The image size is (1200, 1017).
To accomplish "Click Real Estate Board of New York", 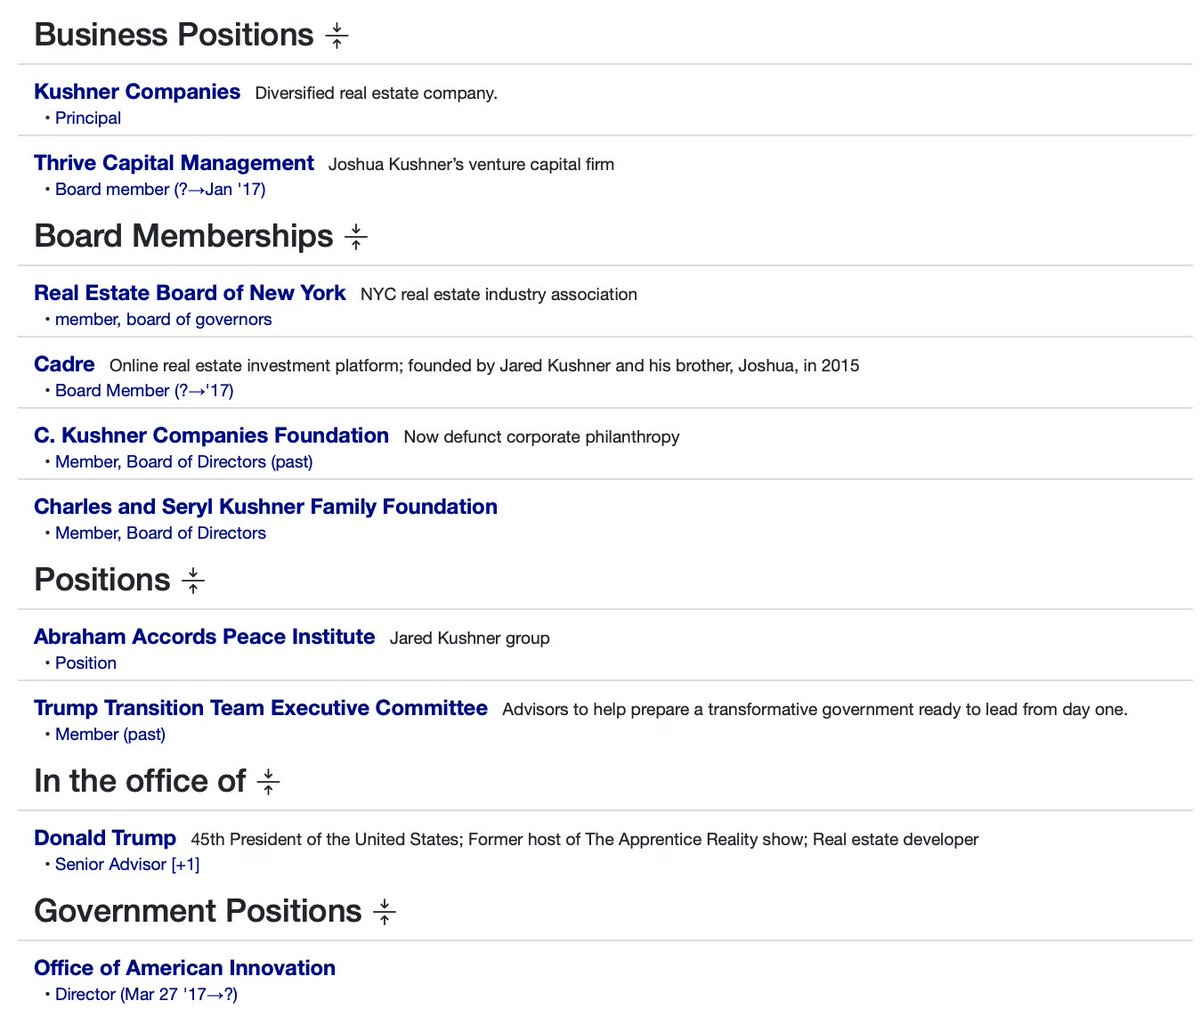I will click(x=190, y=293).
